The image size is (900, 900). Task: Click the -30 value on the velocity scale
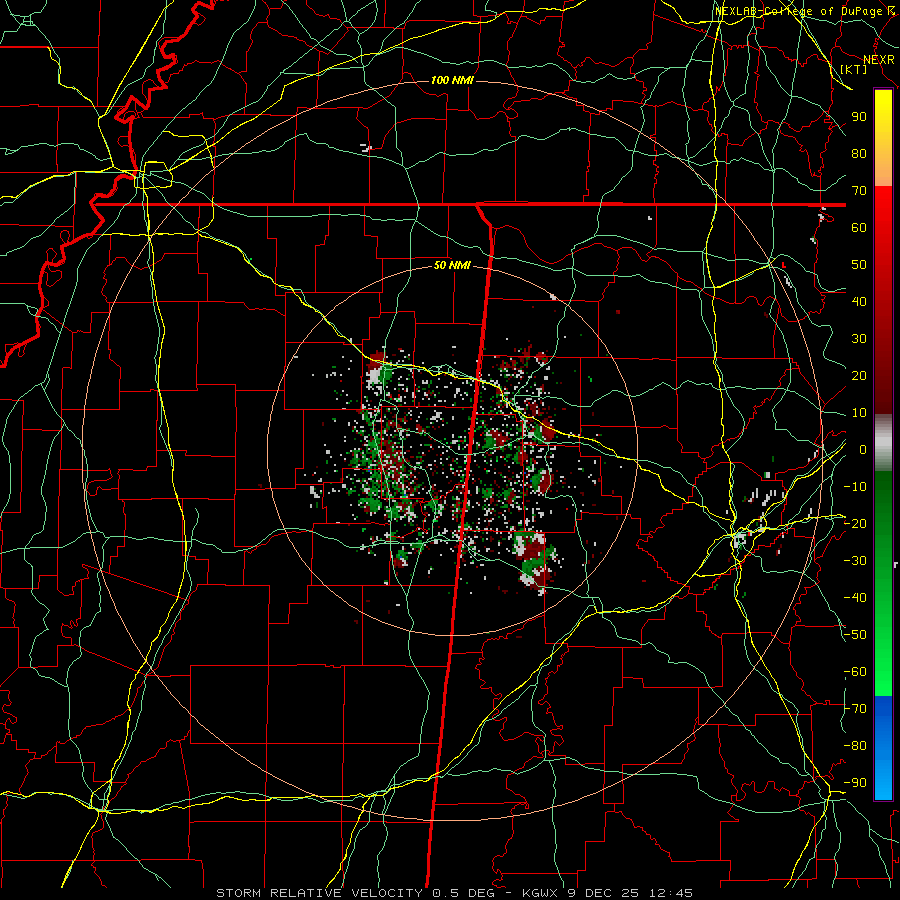click(x=855, y=561)
